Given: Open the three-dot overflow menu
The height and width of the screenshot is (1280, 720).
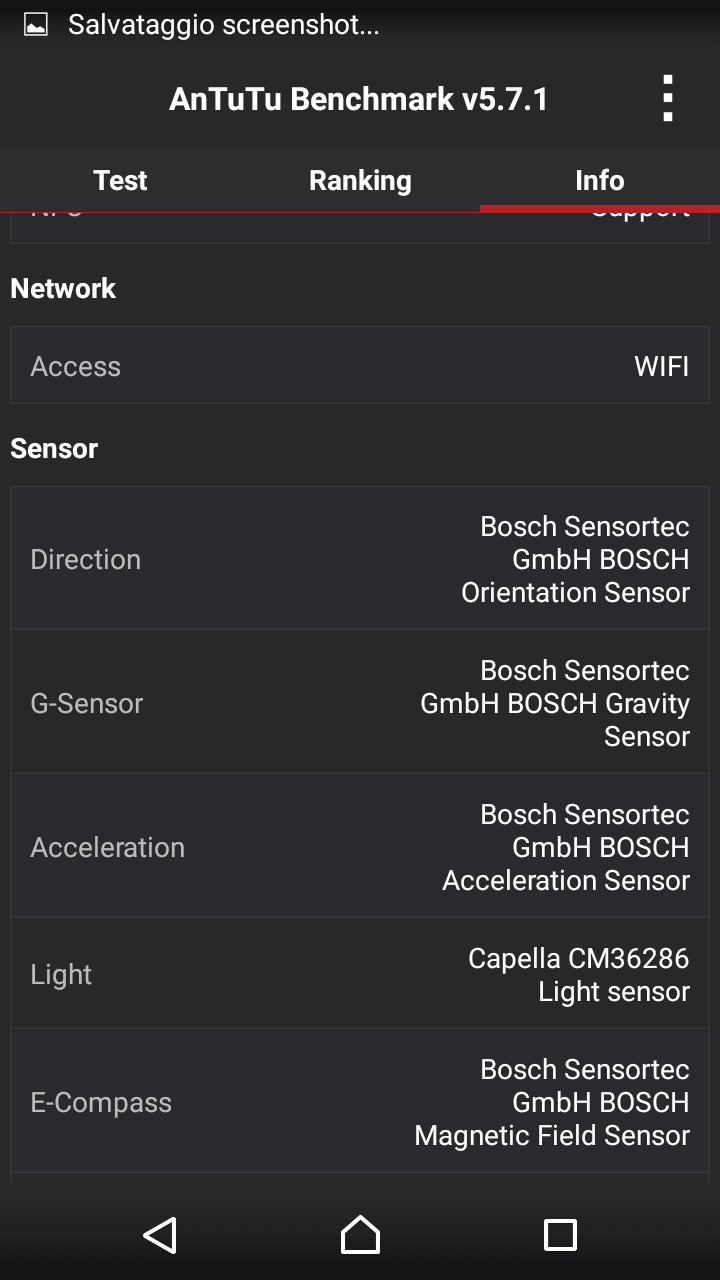Looking at the screenshot, I should 668,99.
